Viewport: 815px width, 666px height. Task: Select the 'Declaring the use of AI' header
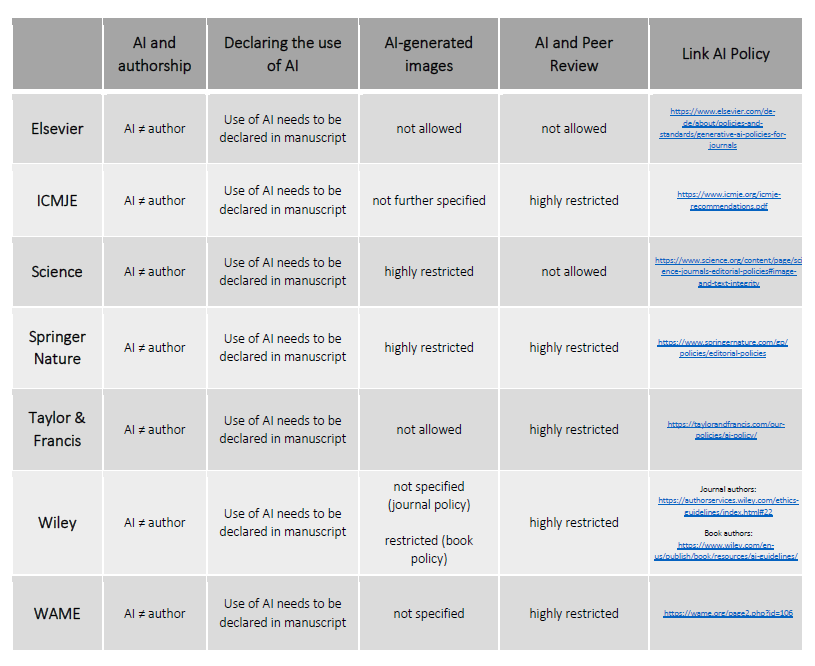283,54
